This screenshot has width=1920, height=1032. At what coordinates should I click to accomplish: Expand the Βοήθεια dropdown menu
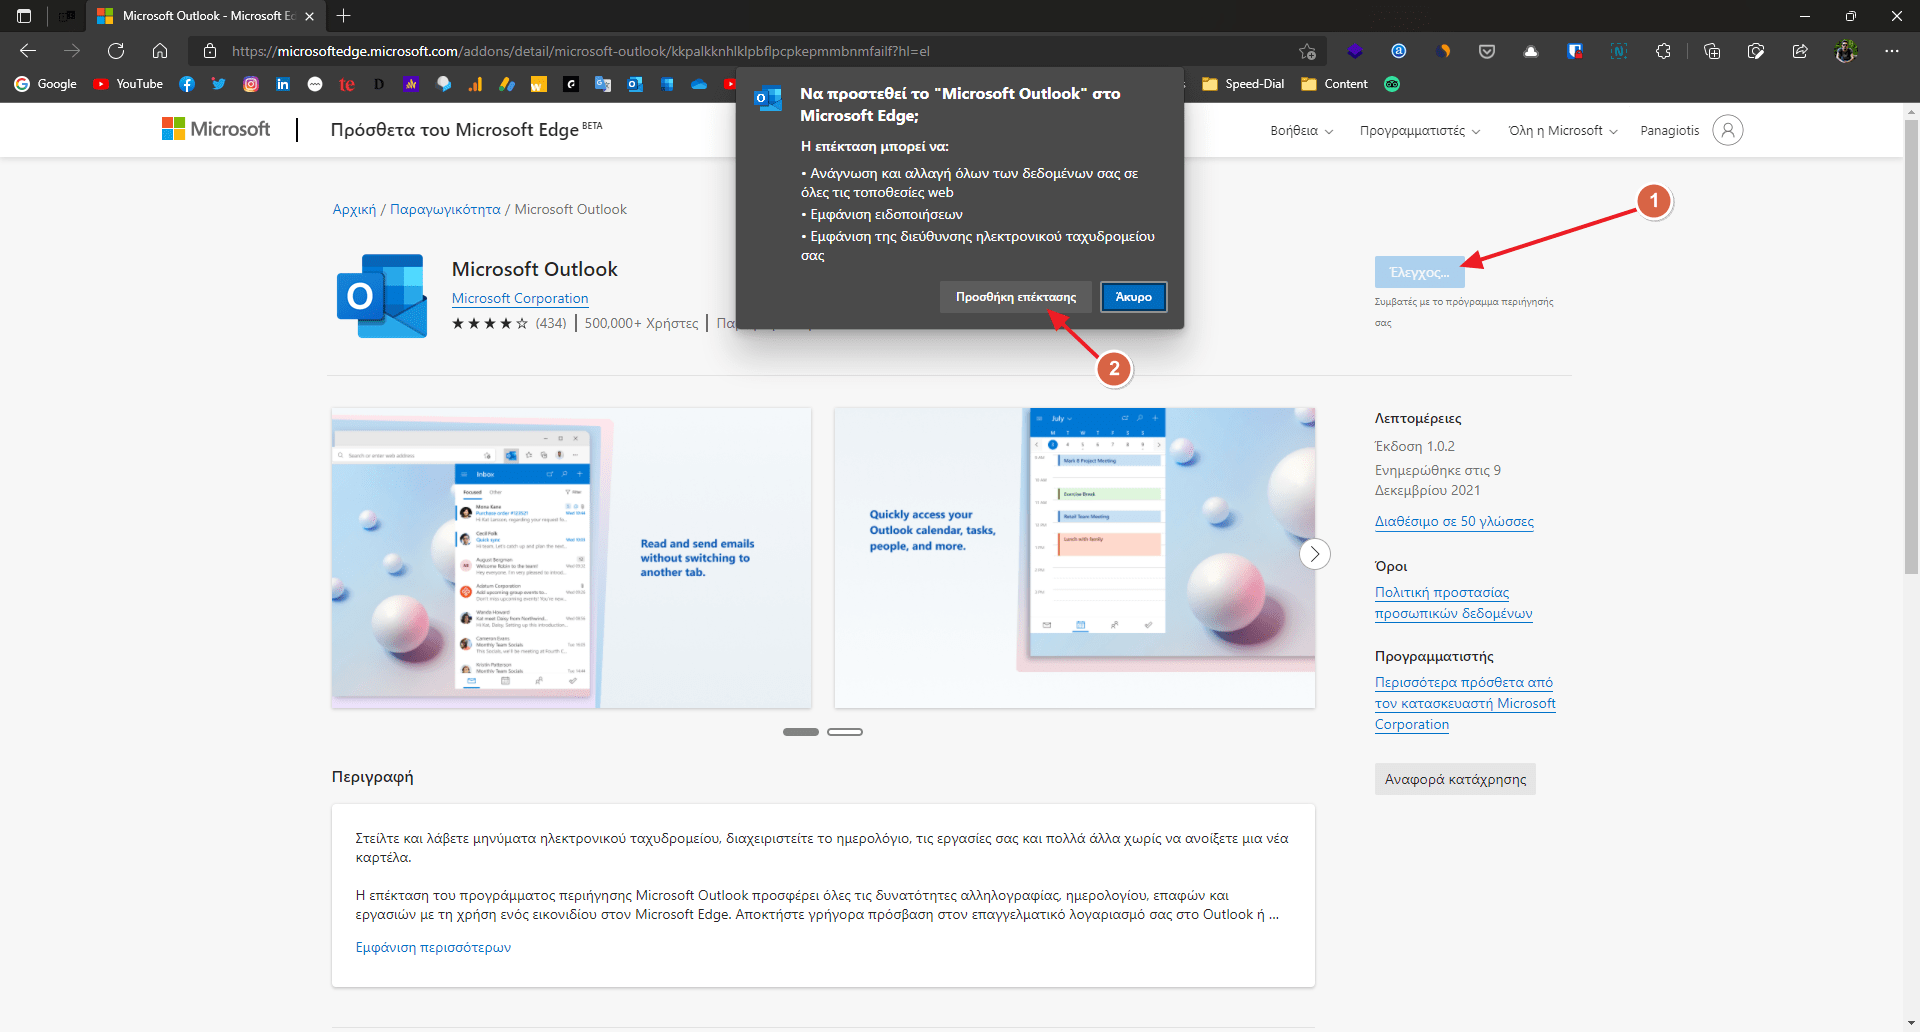pos(1301,131)
